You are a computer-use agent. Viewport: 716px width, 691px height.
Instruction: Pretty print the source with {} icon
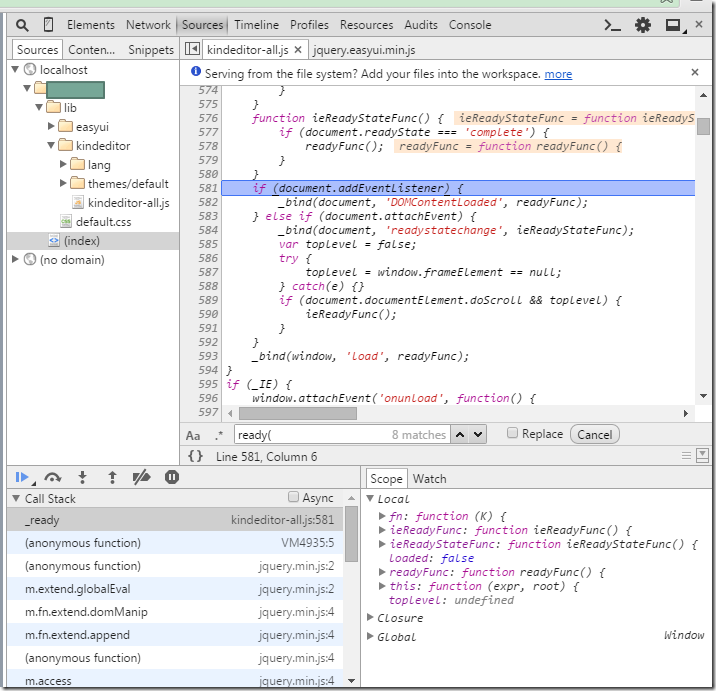coord(195,456)
